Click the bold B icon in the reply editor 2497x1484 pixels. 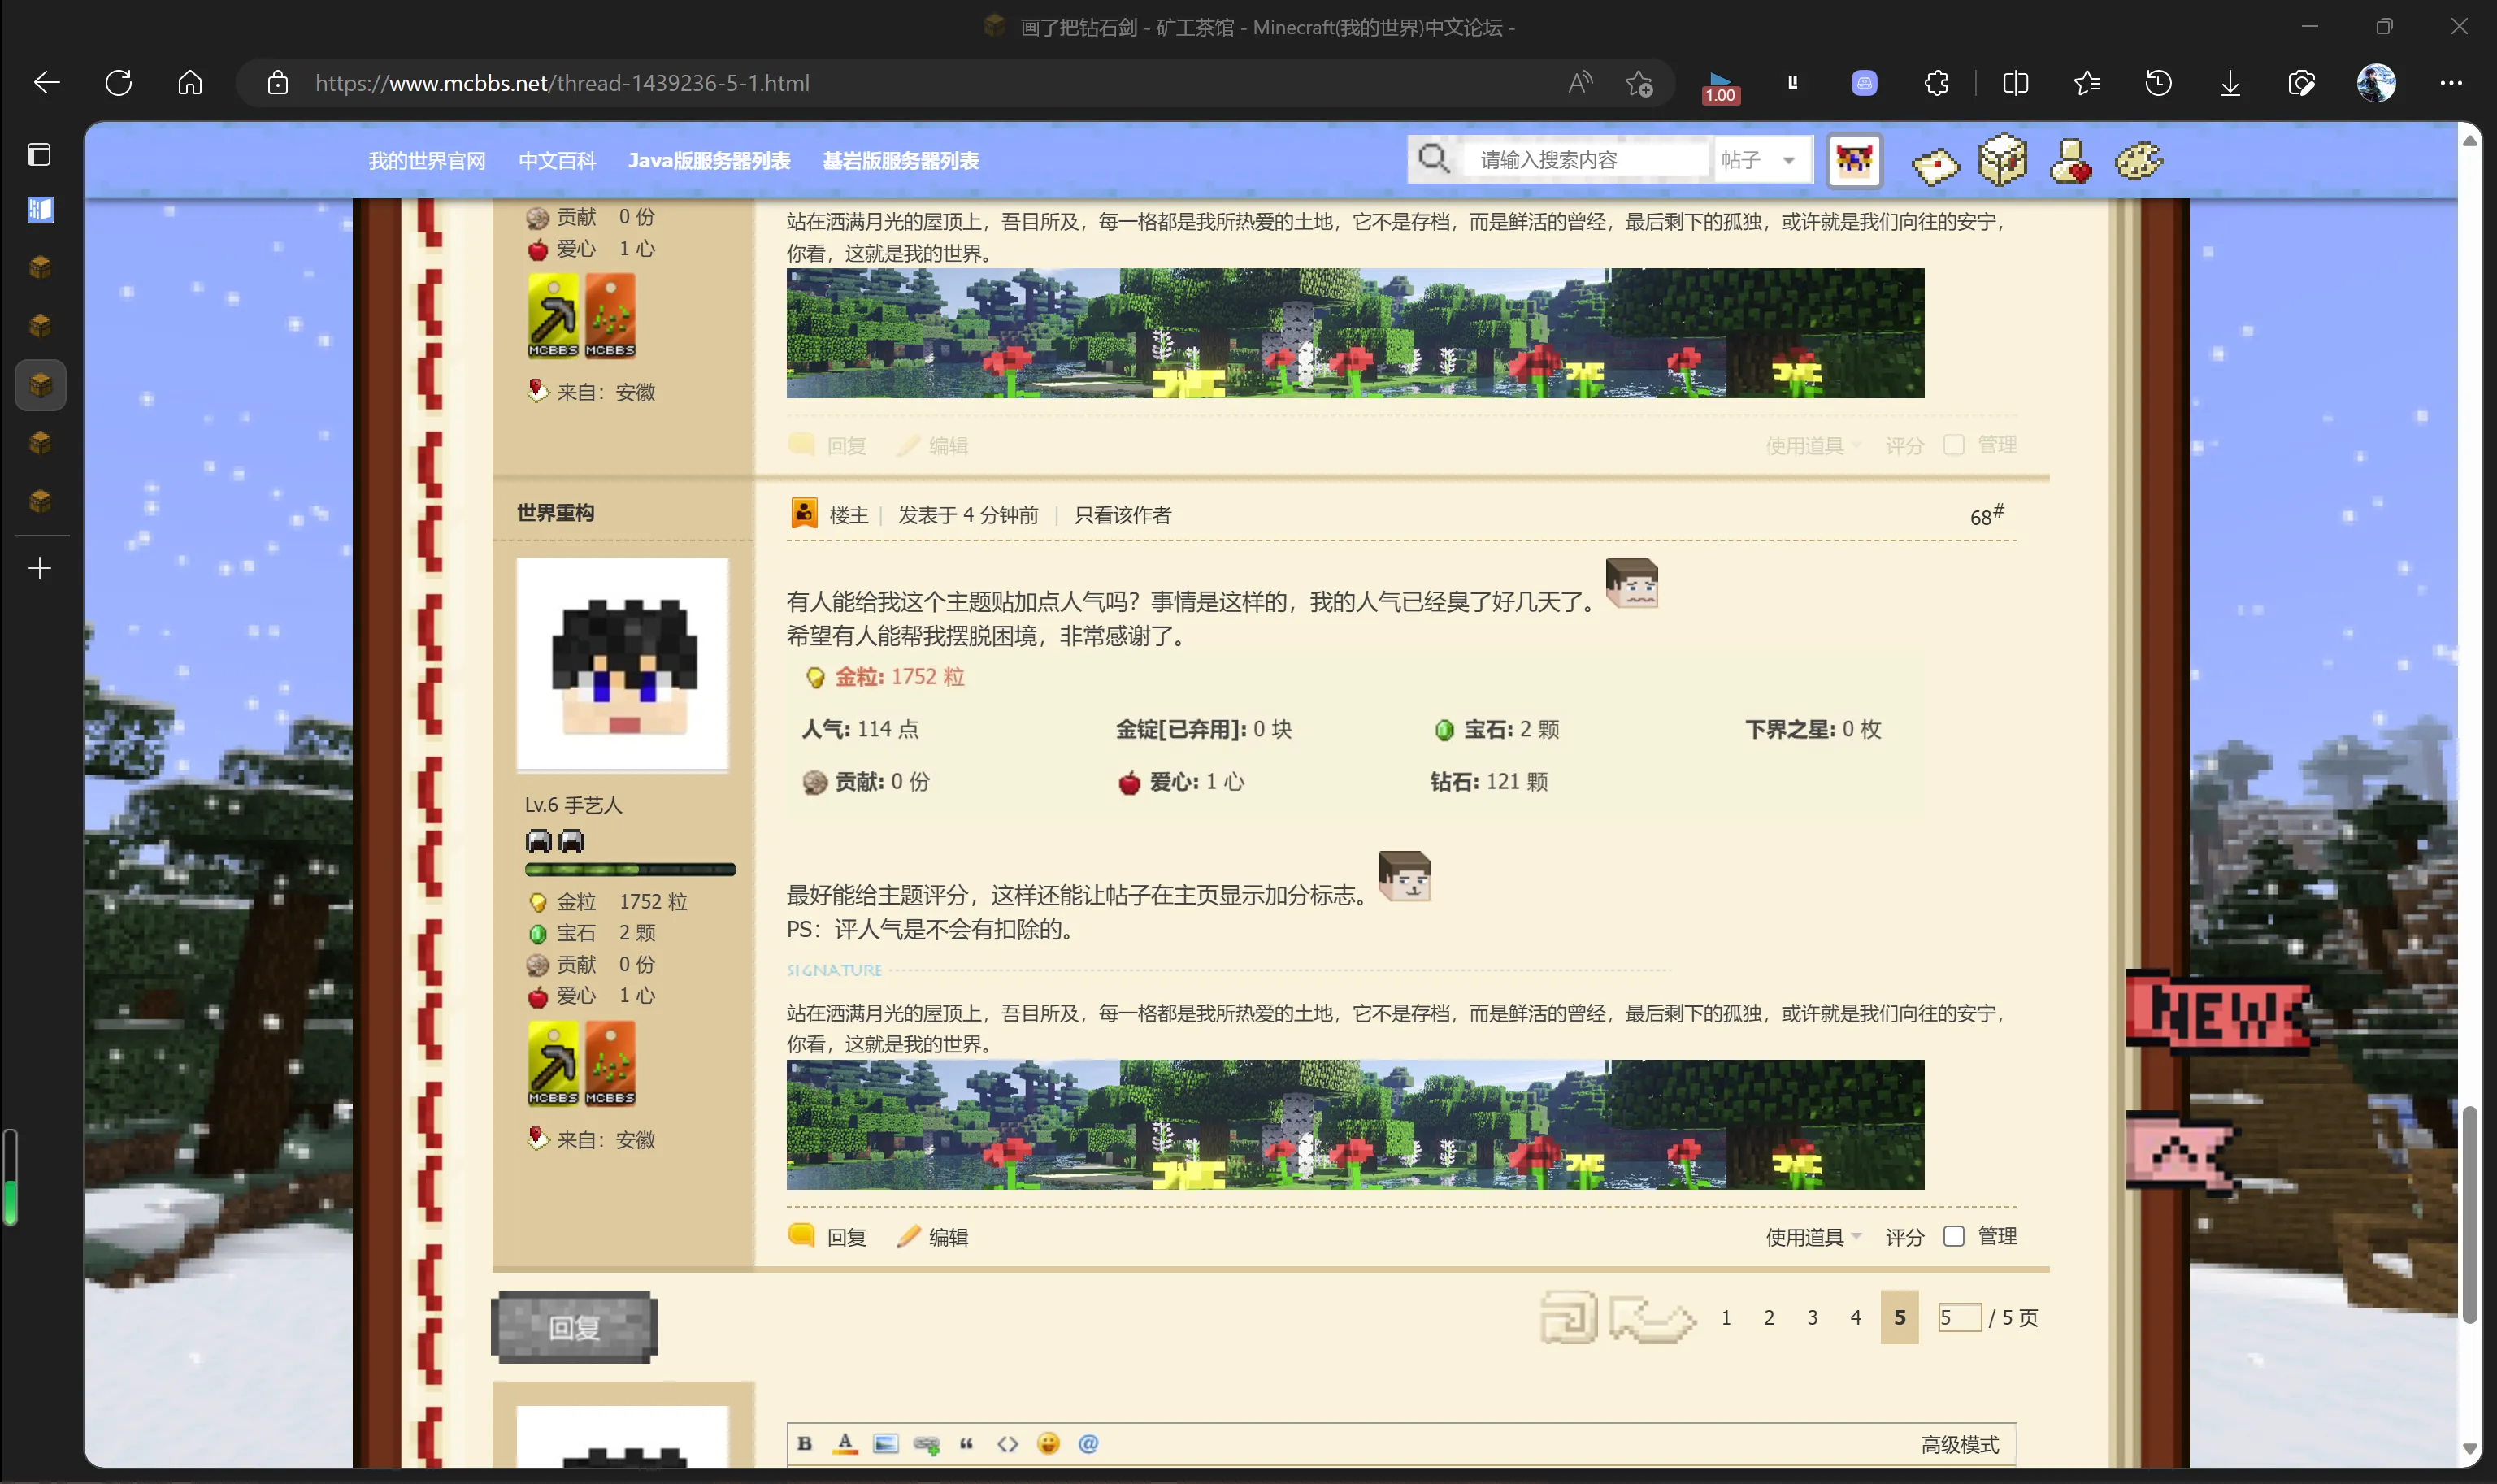click(805, 1443)
